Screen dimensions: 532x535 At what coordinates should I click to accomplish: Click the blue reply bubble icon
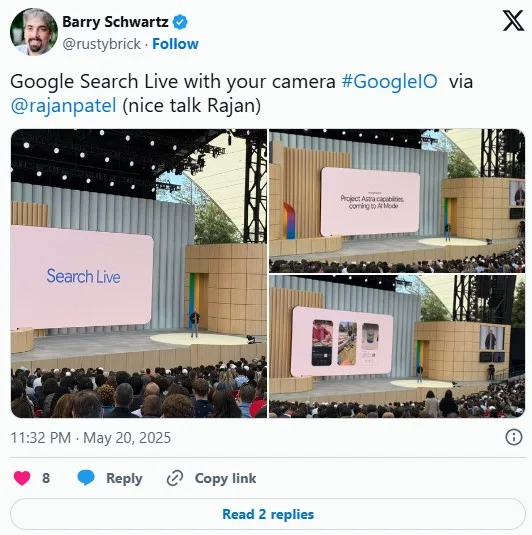pos(86,478)
